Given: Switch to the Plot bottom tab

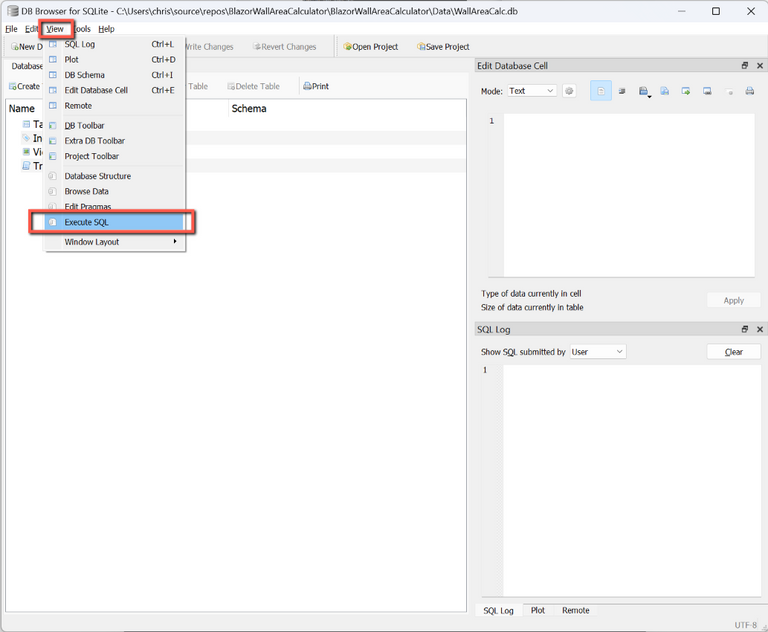Looking at the screenshot, I should click(538, 610).
